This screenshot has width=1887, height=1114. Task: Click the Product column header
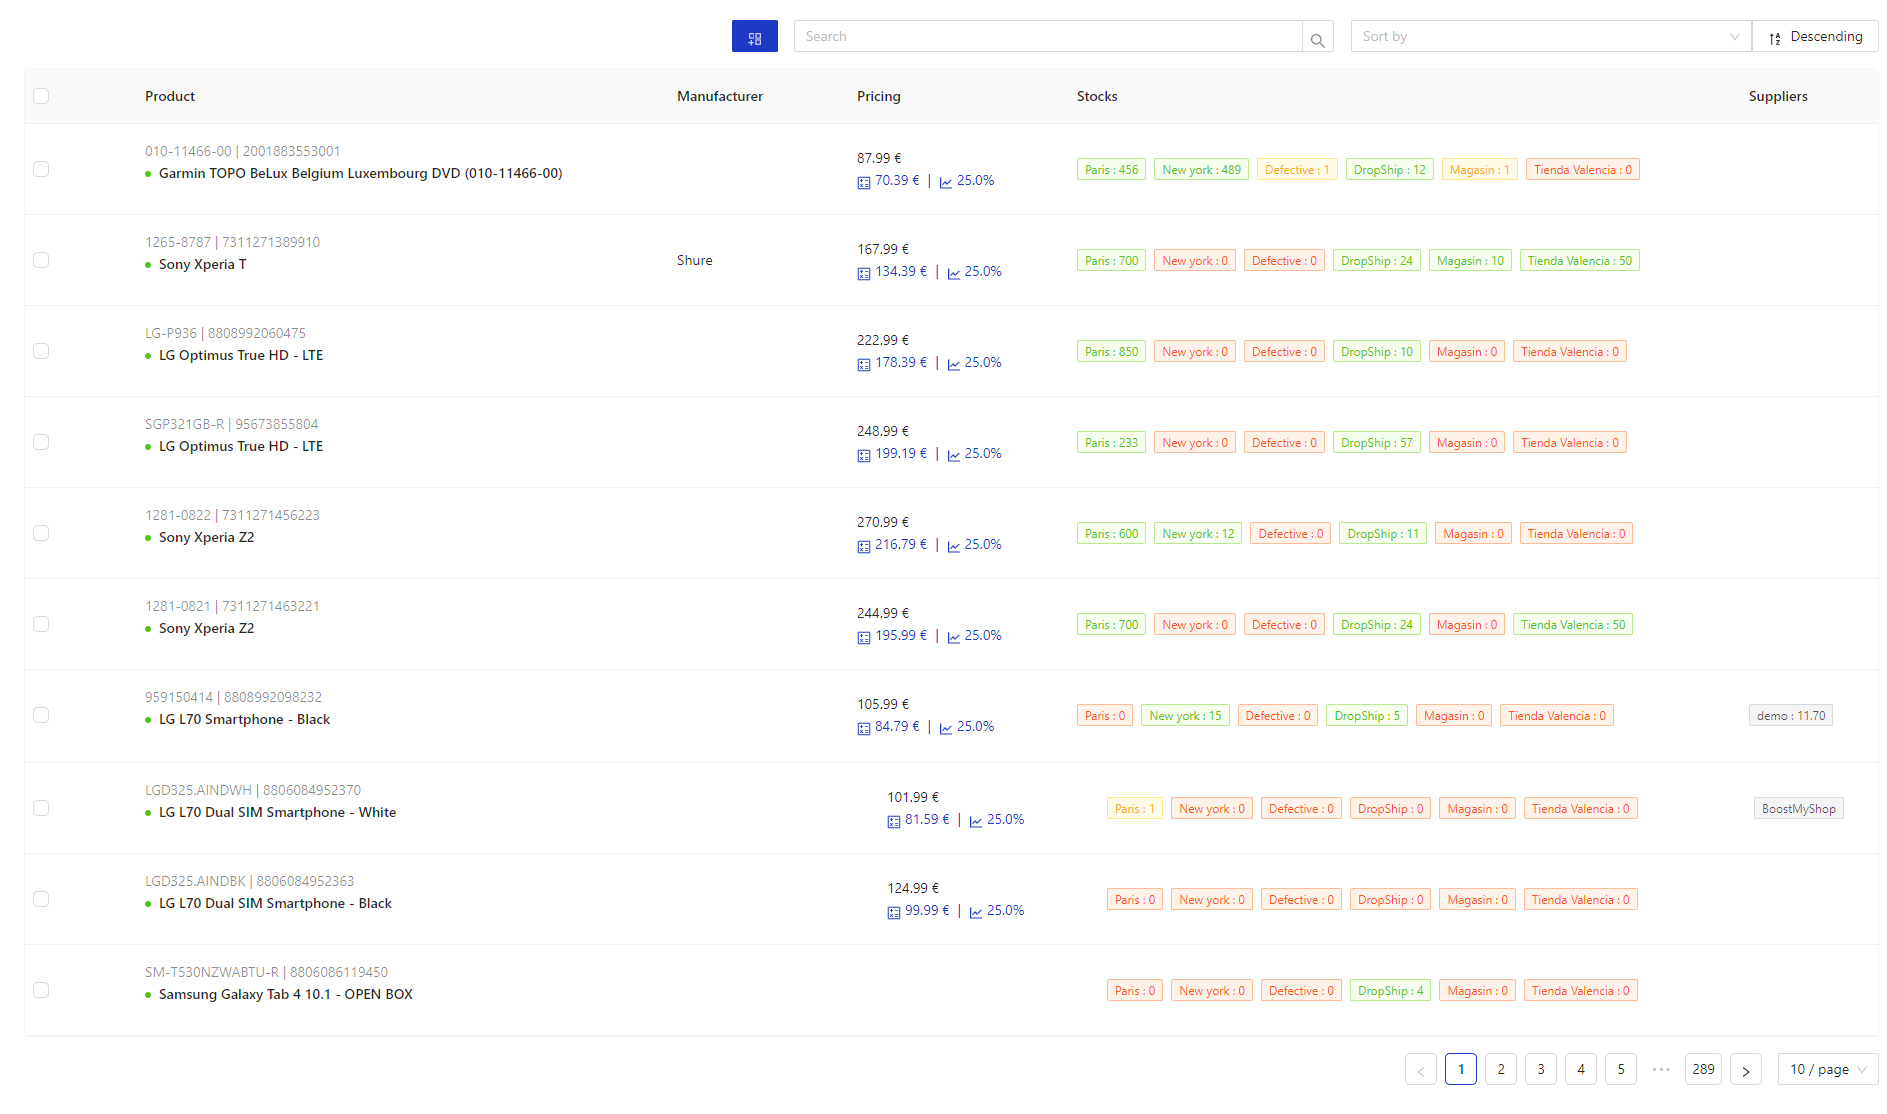pos(170,96)
